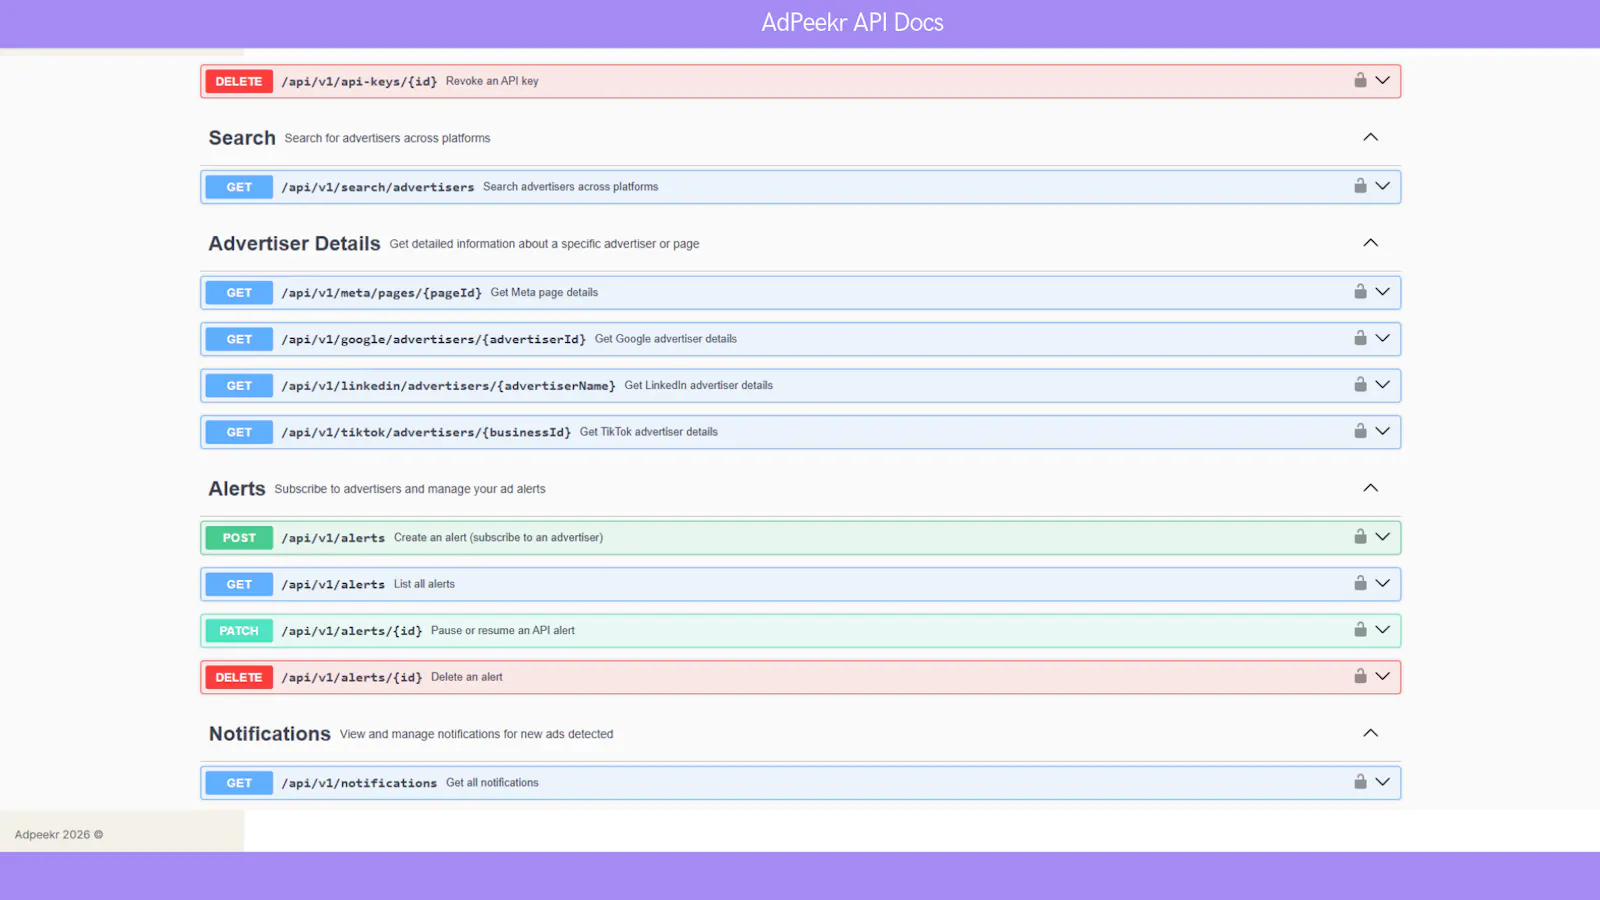Click lock icon on Create an alert row
1600x900 pixels.
point(1360,537)
